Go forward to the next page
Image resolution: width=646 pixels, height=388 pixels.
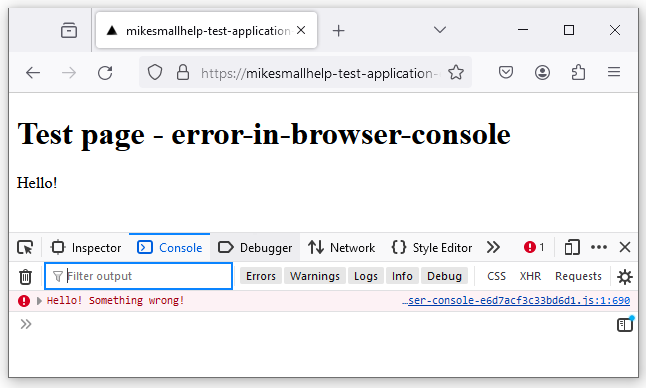(x=69, y=73)
